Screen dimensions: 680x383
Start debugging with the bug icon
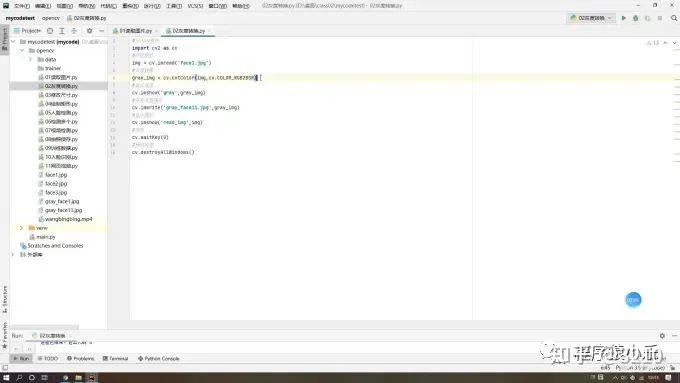point(636,18)
